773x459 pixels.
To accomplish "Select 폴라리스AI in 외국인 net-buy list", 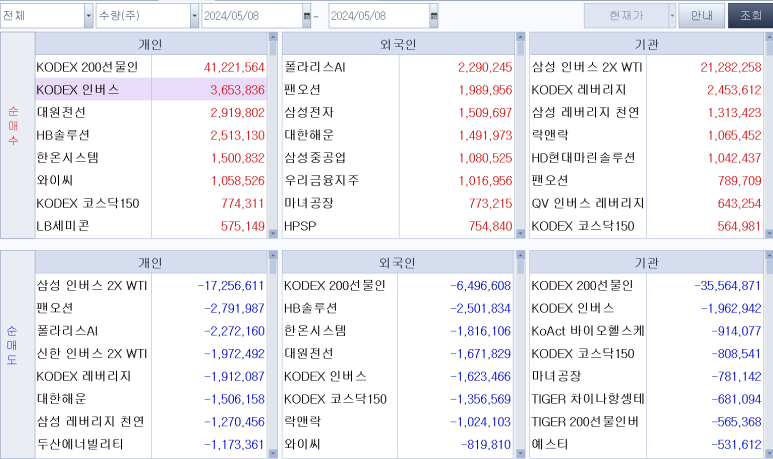I will pyautogui.click(x=398, y=67).
